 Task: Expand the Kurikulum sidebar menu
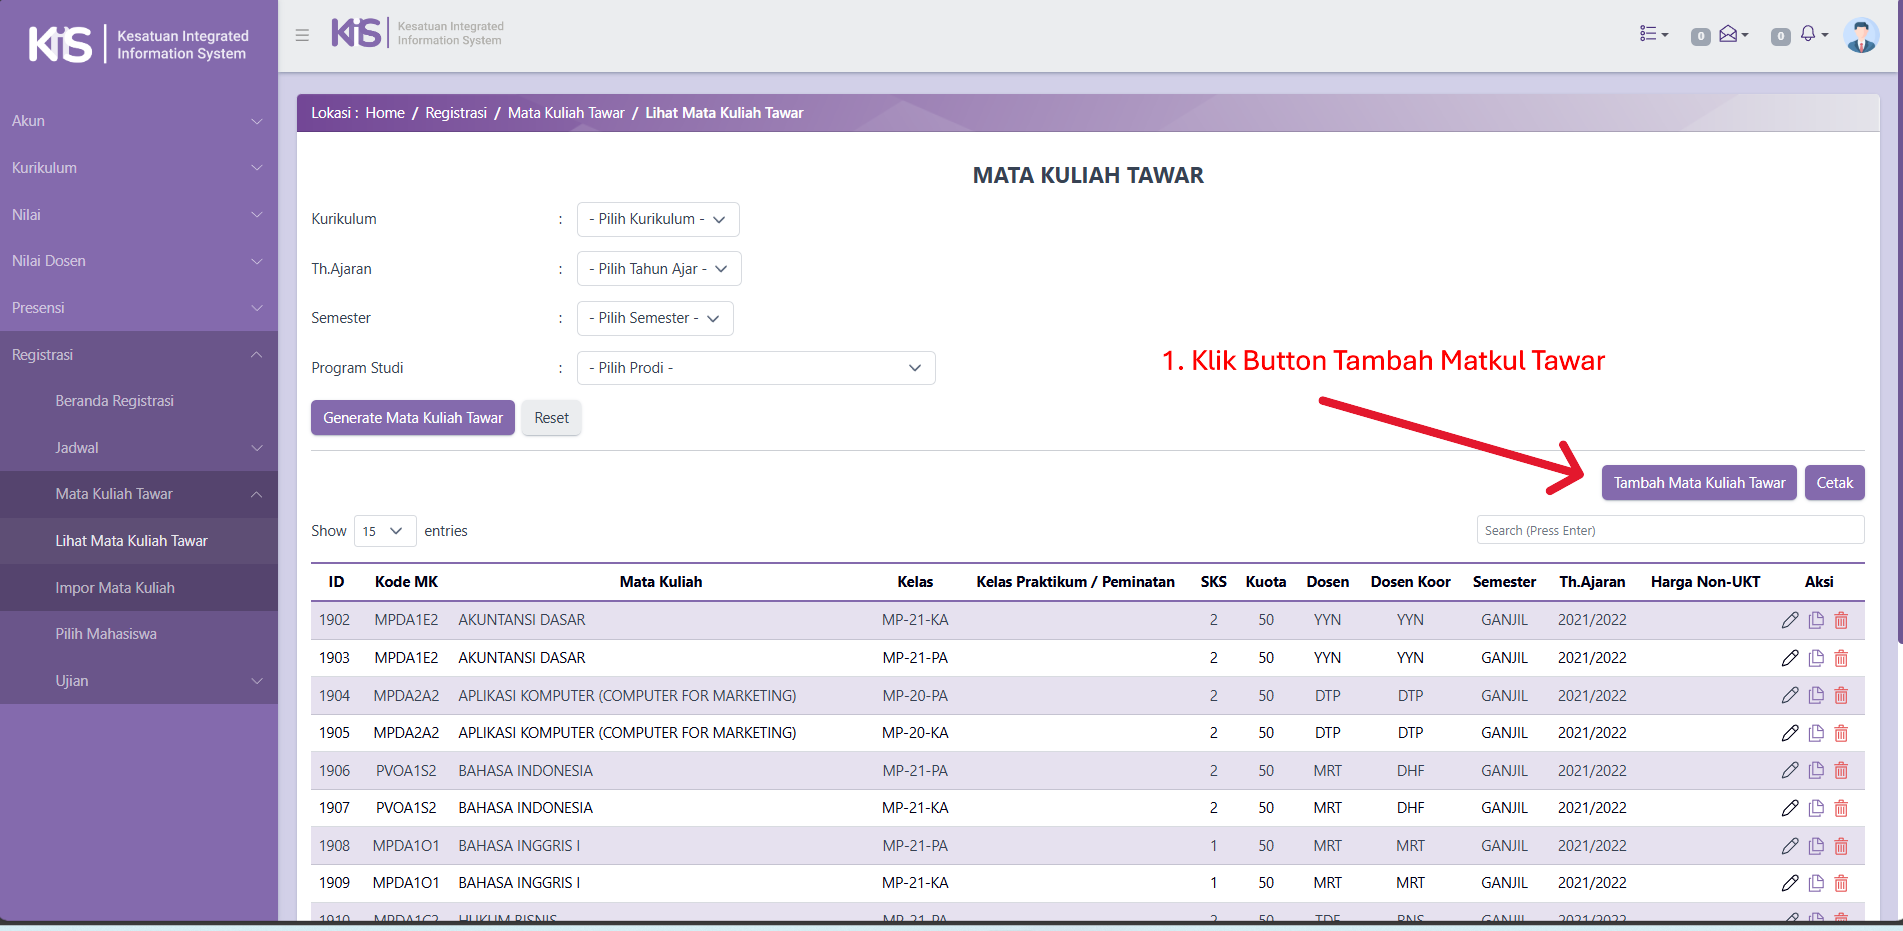click(x=138, y=168)
